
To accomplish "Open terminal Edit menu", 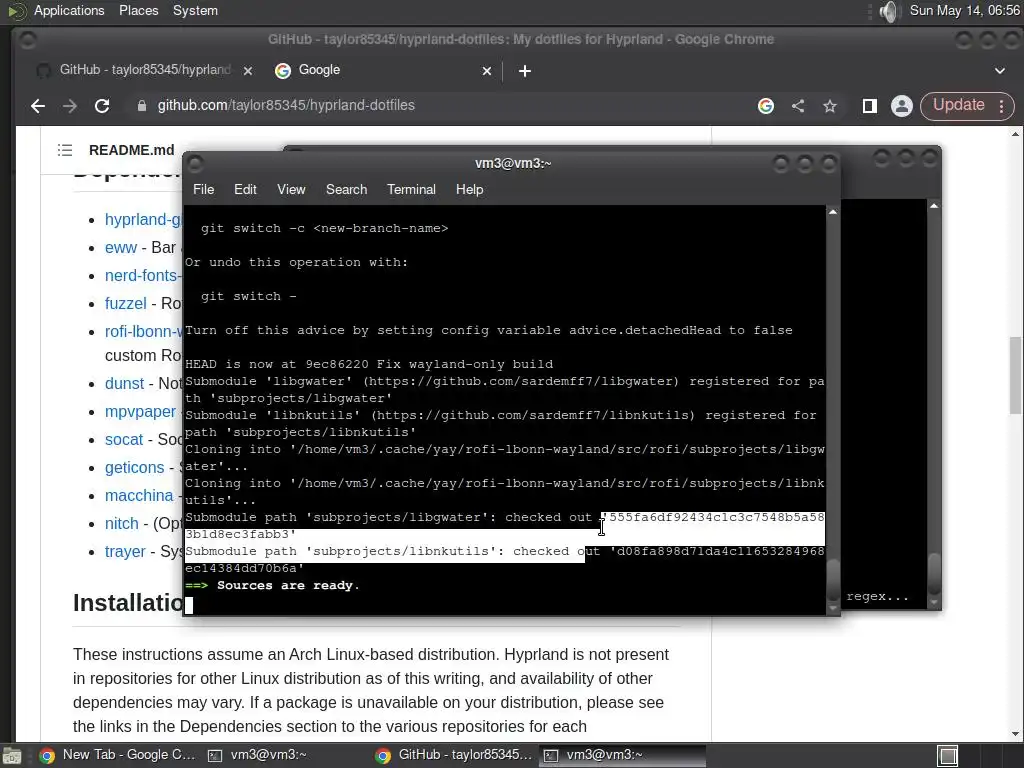I will pyautogui.click(x=245, y=189).
